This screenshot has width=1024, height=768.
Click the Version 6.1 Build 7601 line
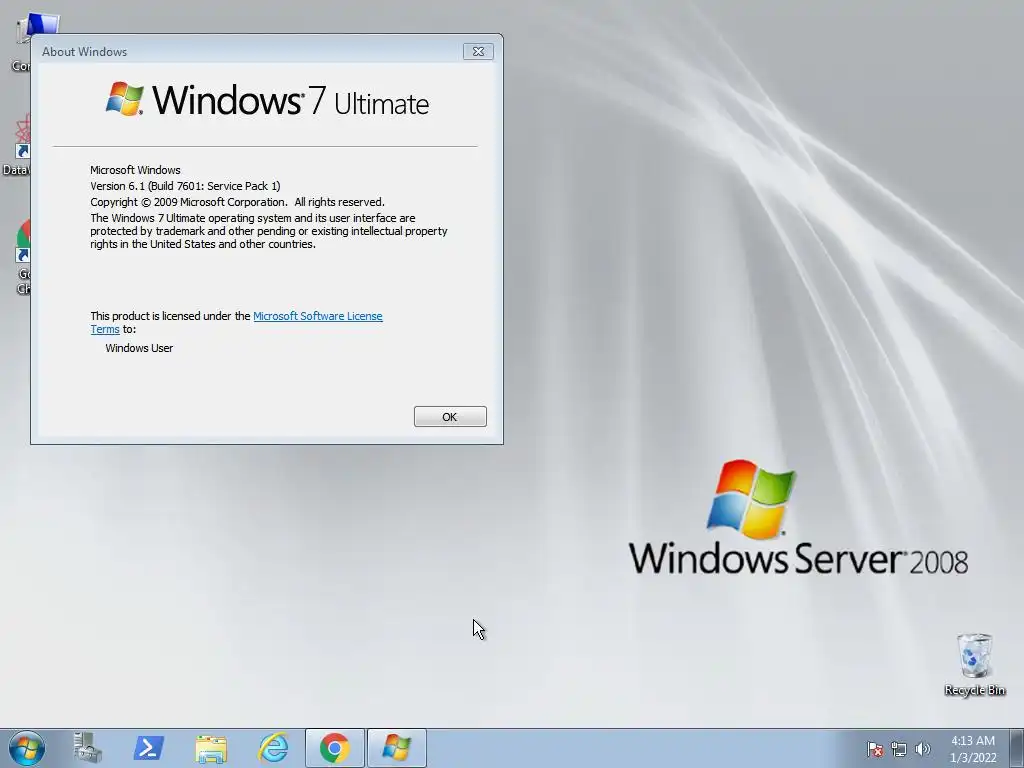[185, 186]
